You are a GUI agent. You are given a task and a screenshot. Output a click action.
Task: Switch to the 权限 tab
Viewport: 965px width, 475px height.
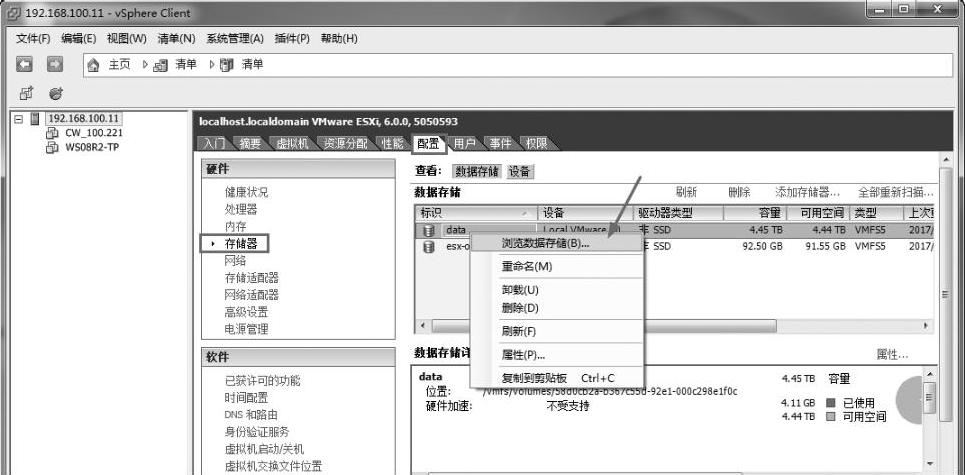tap(537, 143)
